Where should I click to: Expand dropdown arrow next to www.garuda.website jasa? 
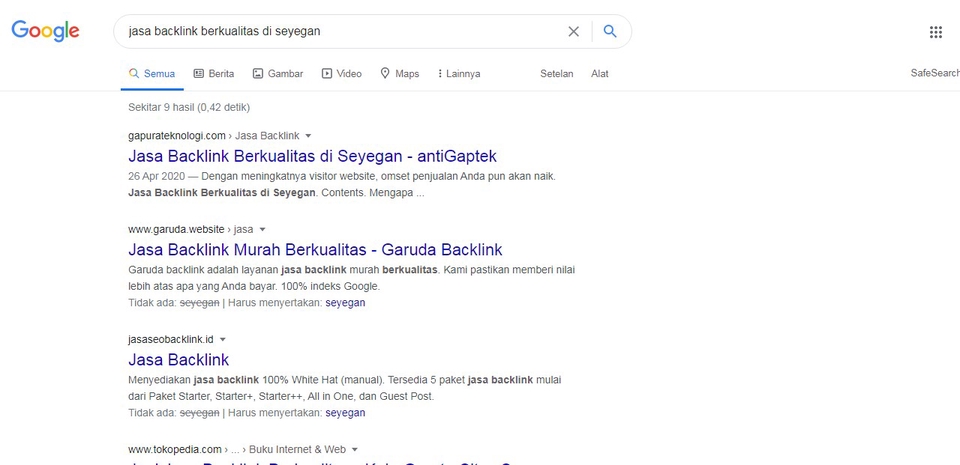pos(262,229)
